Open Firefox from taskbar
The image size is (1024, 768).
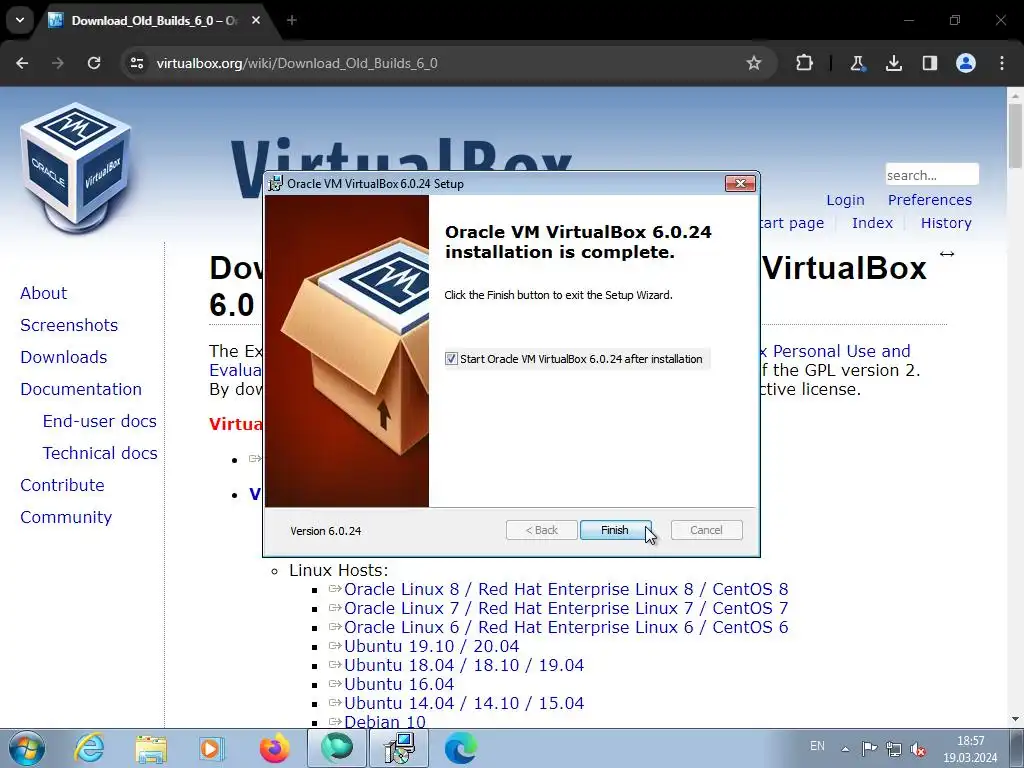tap(274, 748)
